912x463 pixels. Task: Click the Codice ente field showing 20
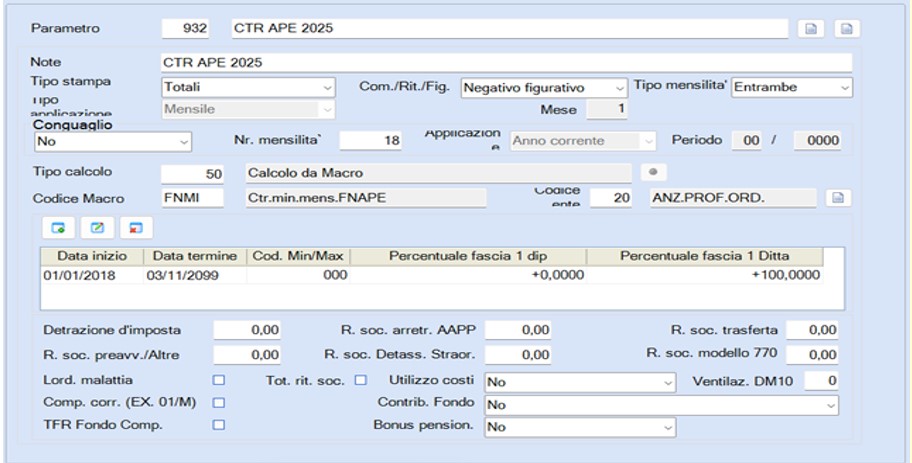pos(611,198)
